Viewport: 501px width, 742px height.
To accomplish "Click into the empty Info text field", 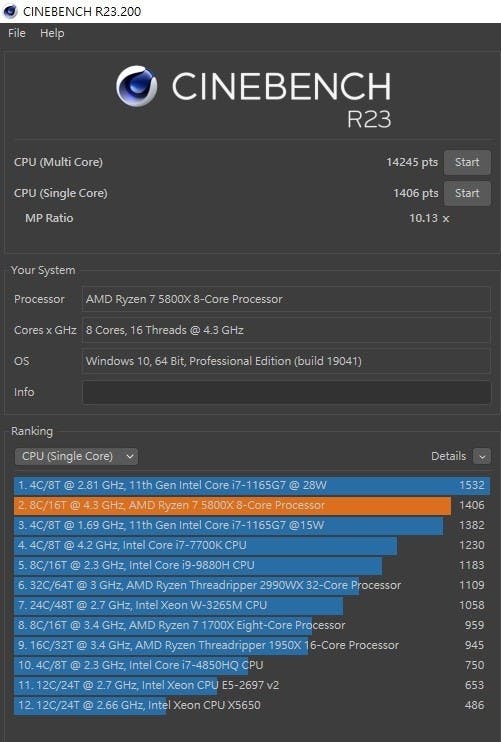I will click(x=286, y=392).
